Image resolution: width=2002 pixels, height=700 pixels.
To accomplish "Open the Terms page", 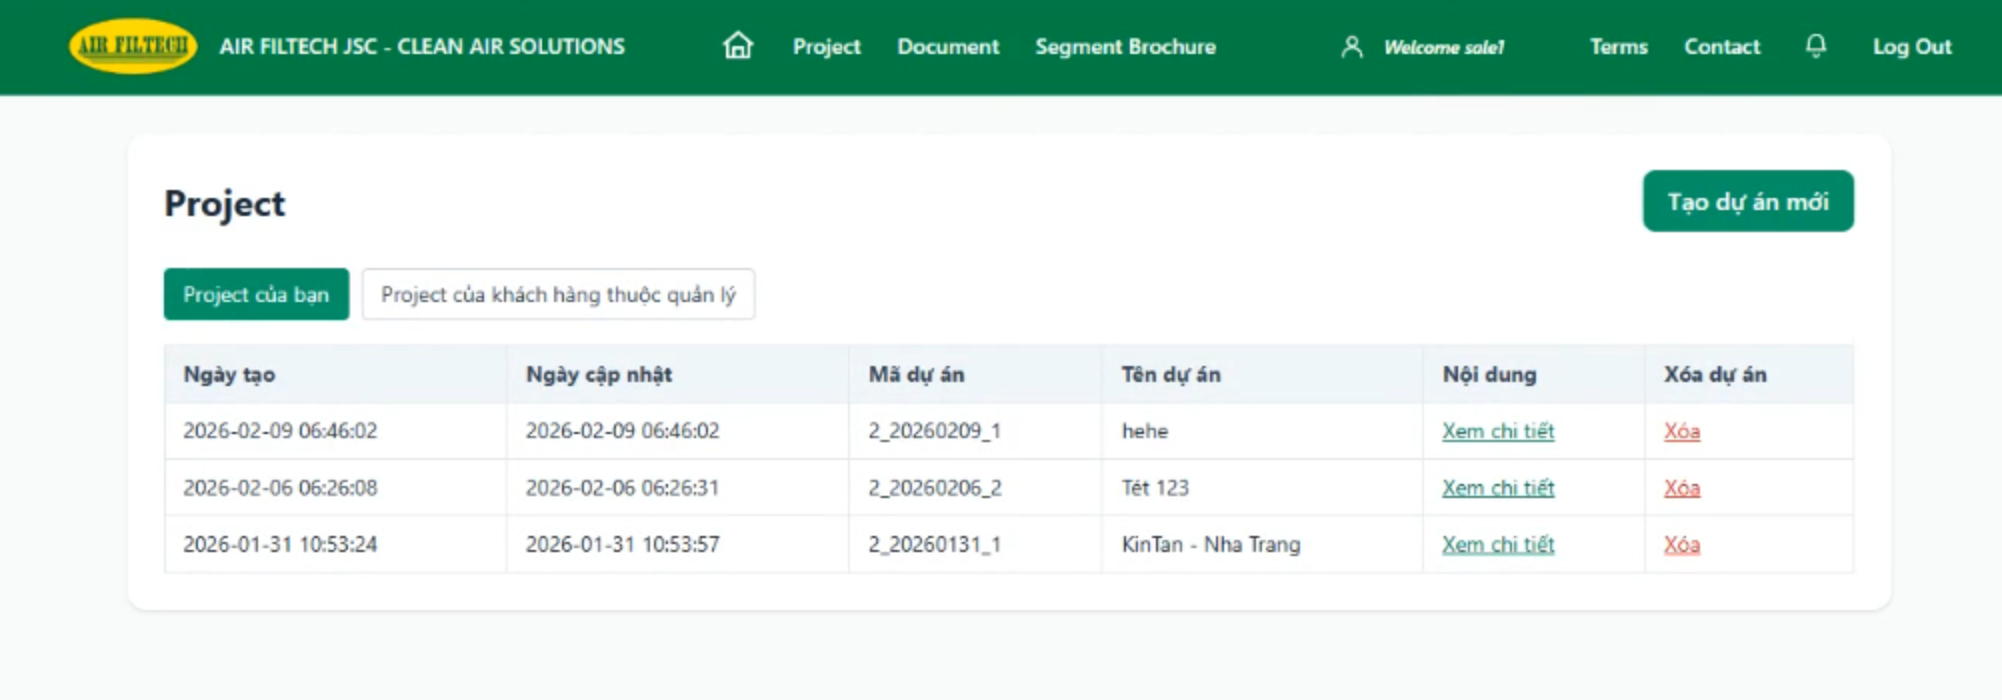I will (x=1618, y=47).
